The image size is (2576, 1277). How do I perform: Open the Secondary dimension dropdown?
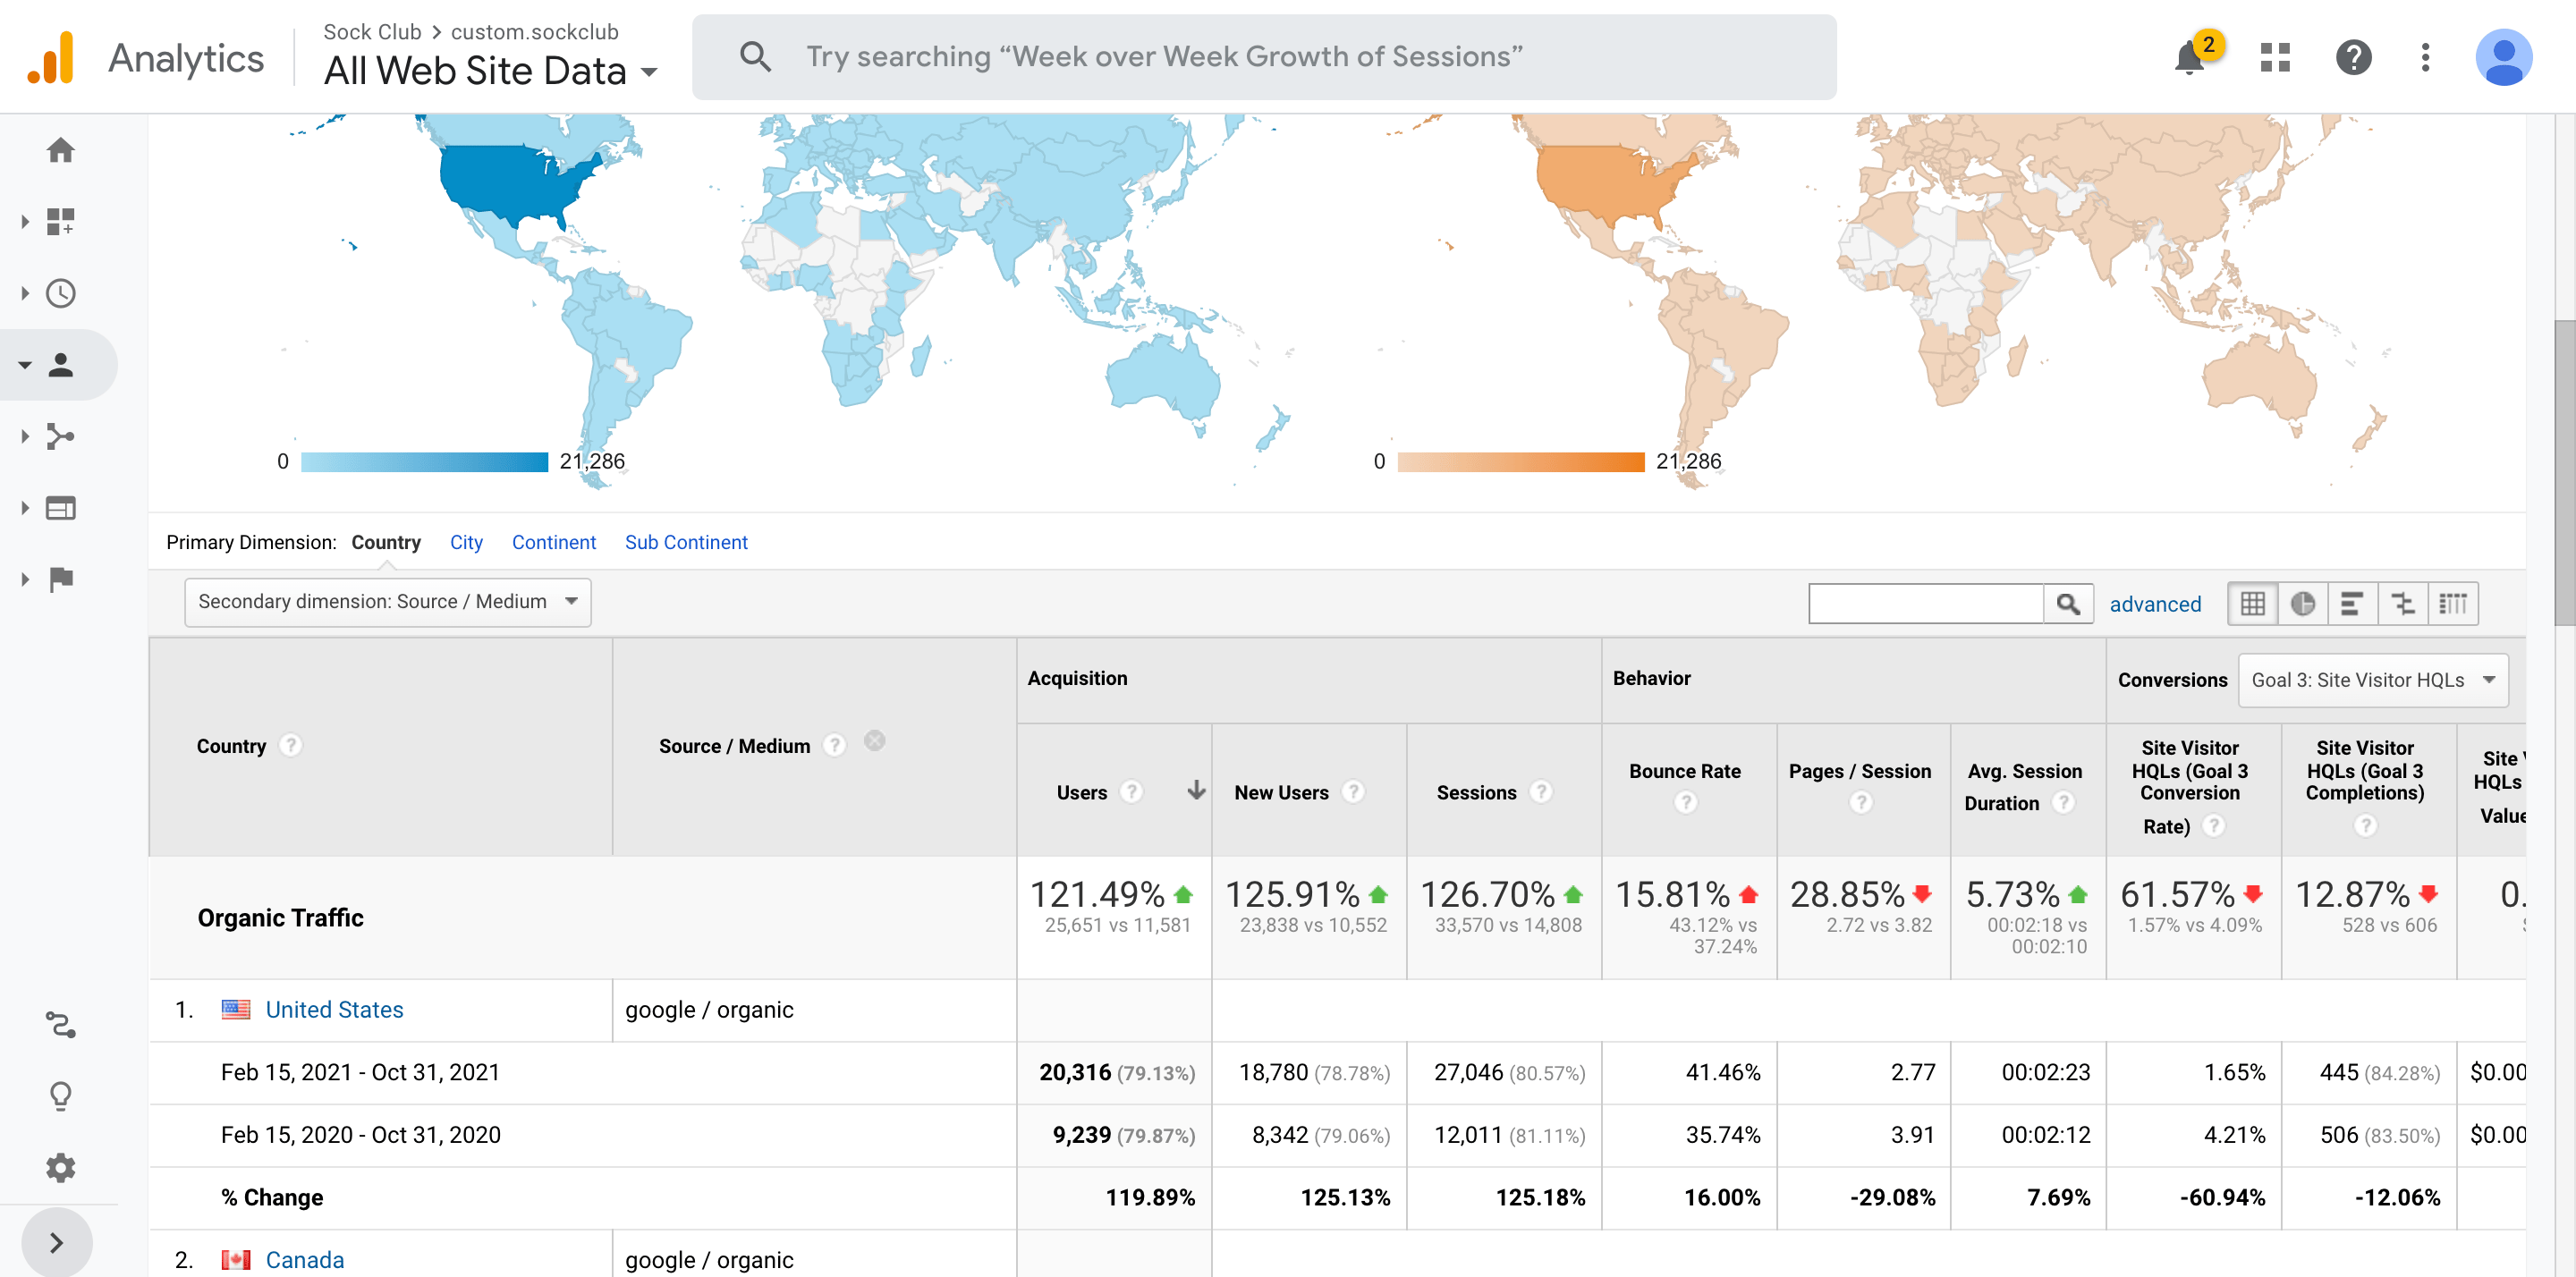click(x=388, y=602)
